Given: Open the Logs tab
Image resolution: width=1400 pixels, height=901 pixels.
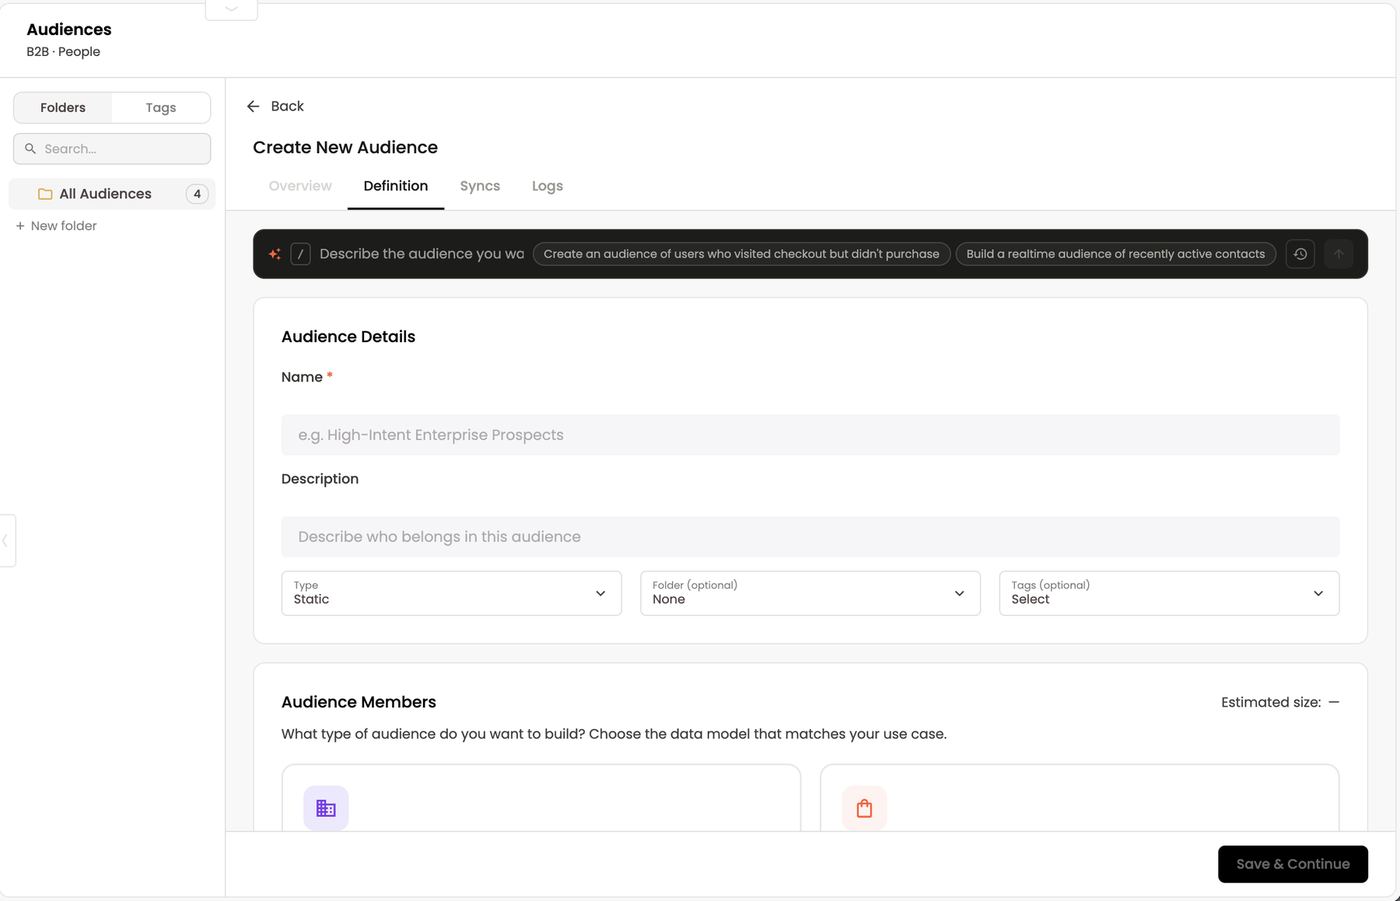Looking at the screenshot, I should pos(547,186).
